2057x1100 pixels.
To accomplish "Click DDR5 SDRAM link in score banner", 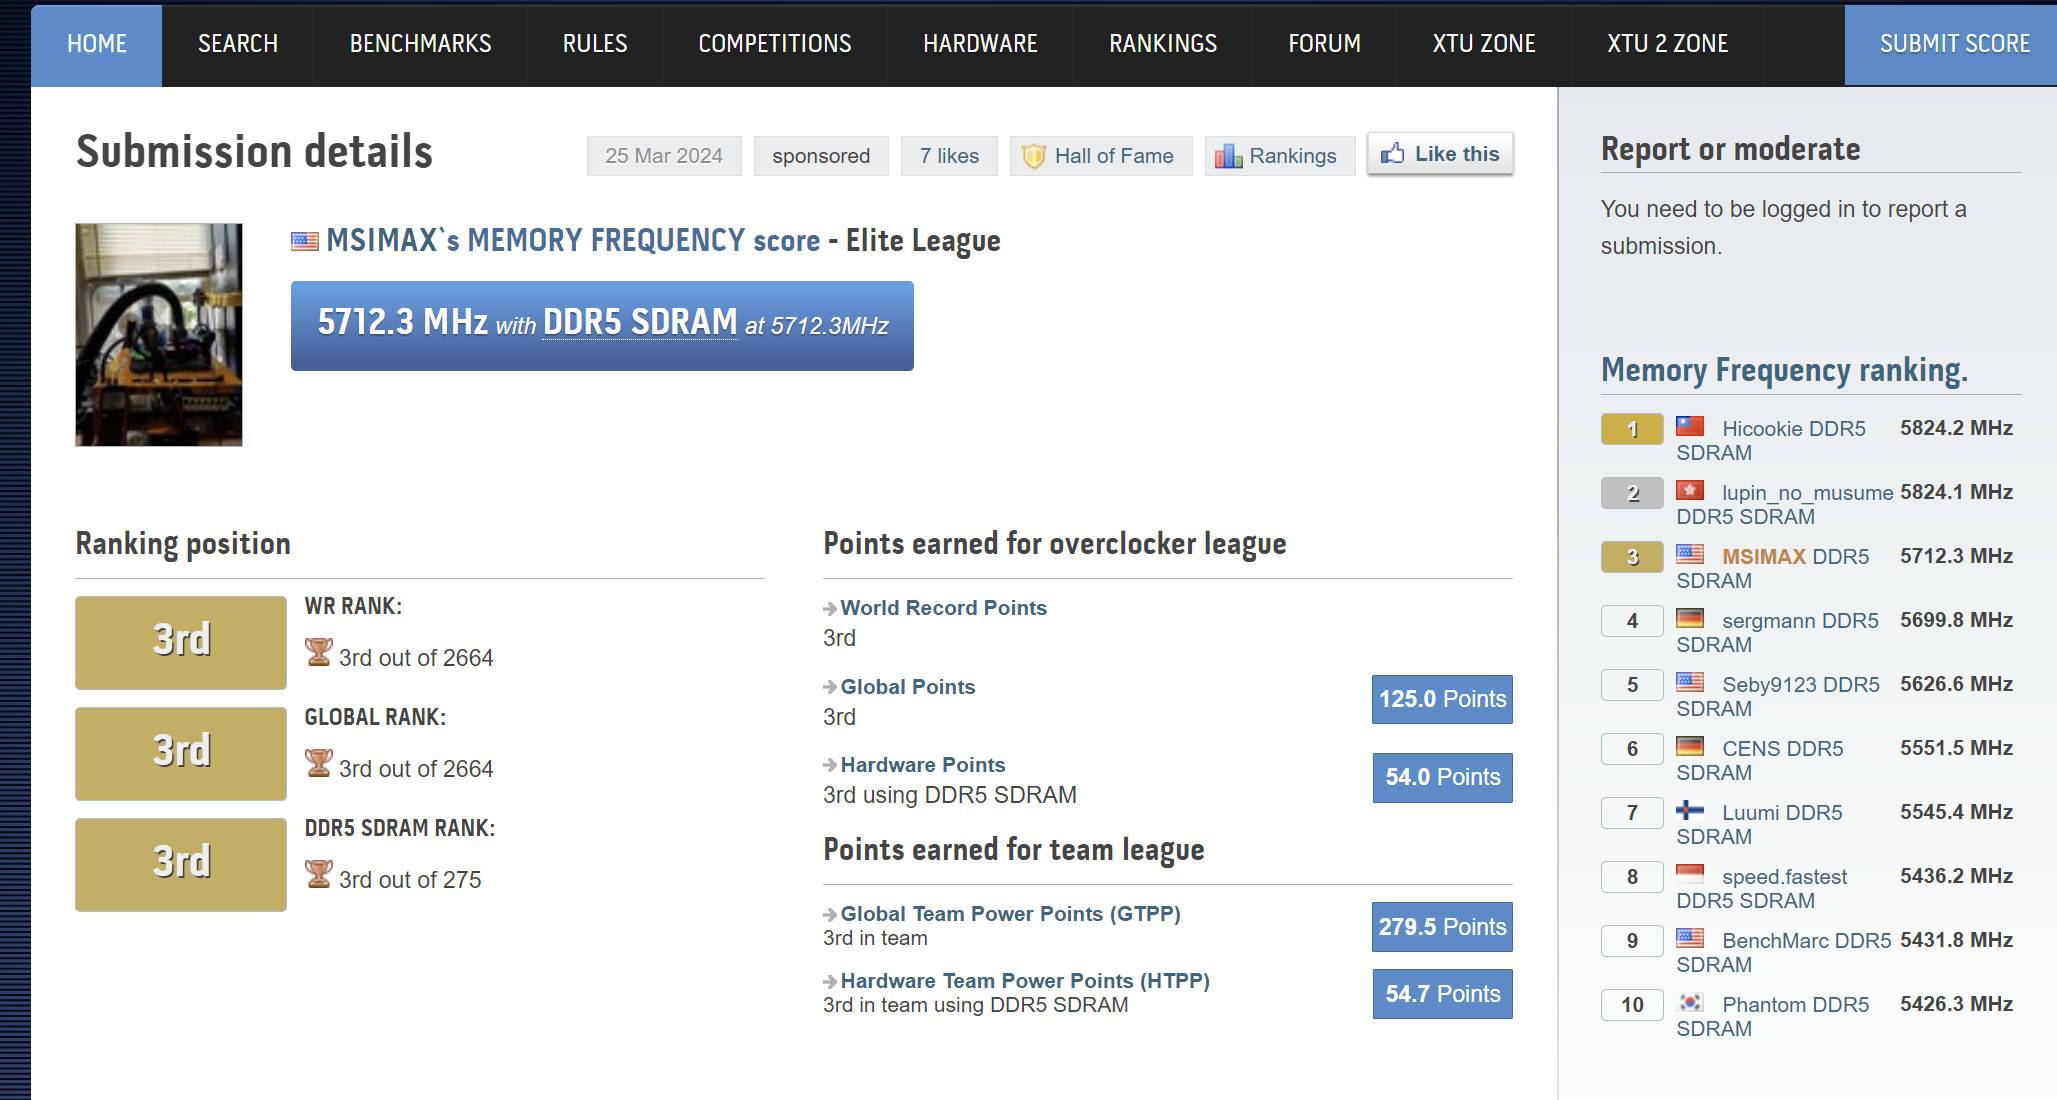I will [640, 322].
